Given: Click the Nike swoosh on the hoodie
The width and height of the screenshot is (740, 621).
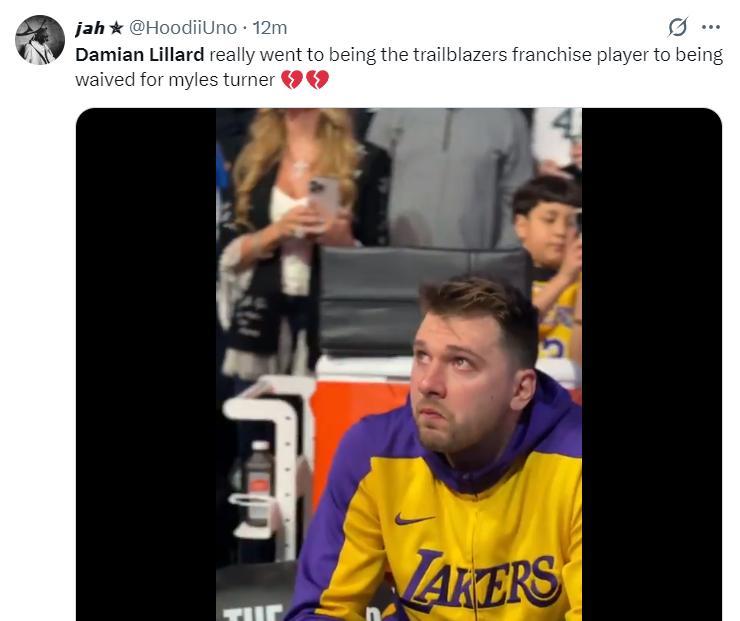Looking at the screenshot, I should point(413,519).
